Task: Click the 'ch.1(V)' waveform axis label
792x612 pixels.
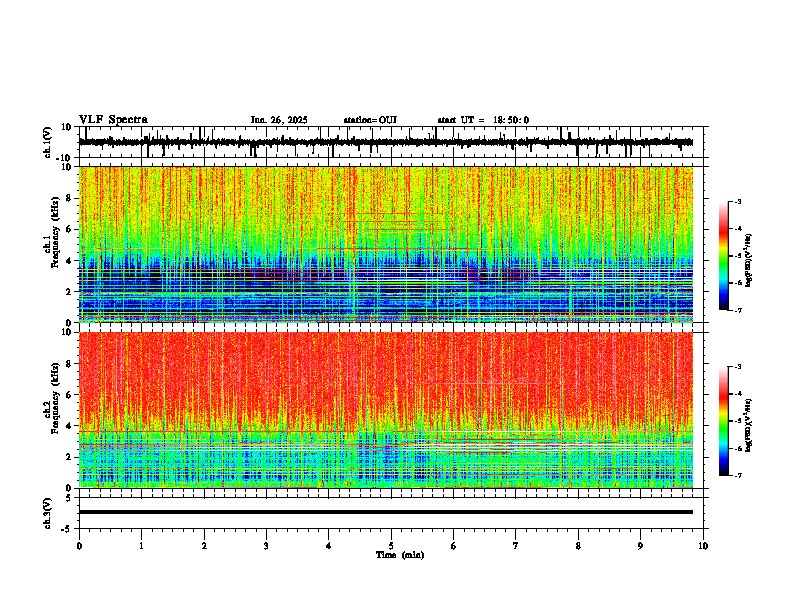Action: (x=48, y=142)
